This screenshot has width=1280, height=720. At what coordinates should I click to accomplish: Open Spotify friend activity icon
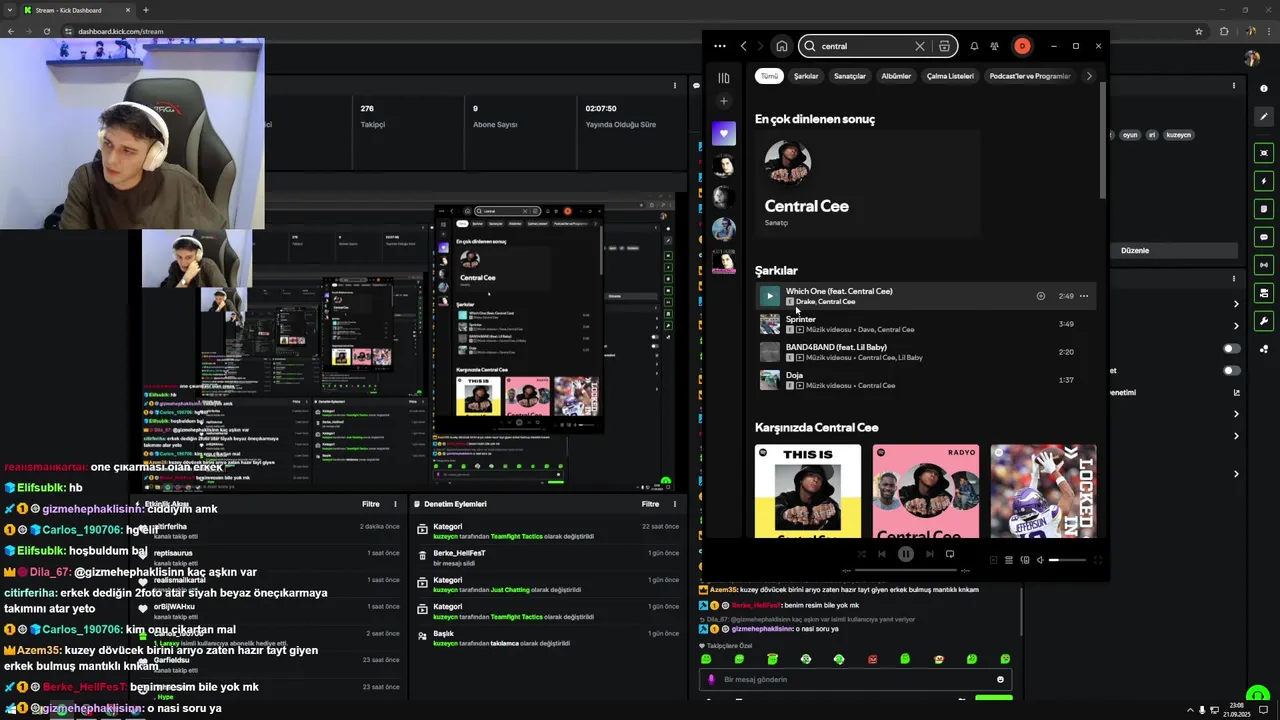(994, 46)
